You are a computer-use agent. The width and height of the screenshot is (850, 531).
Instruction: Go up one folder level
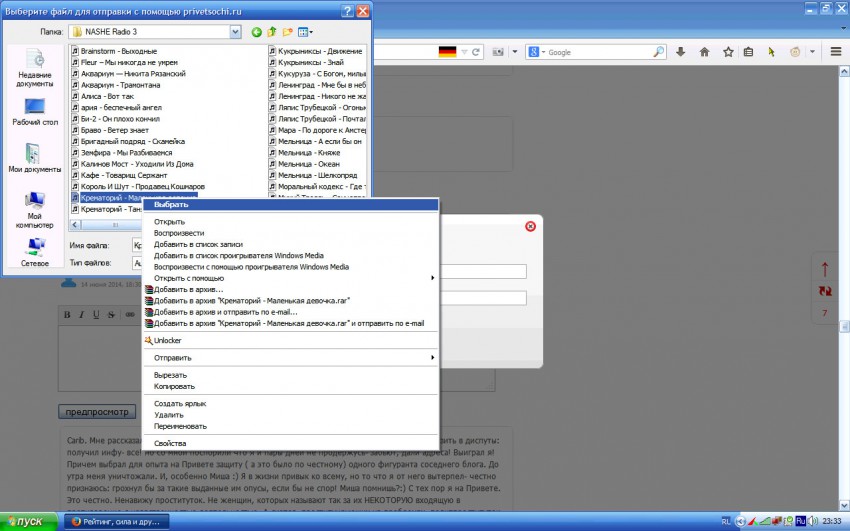[x=272, y=32]
